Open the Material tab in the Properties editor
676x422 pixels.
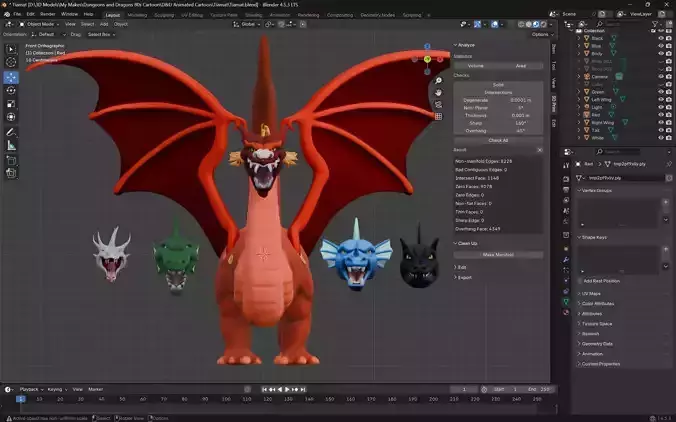[566, 313]
